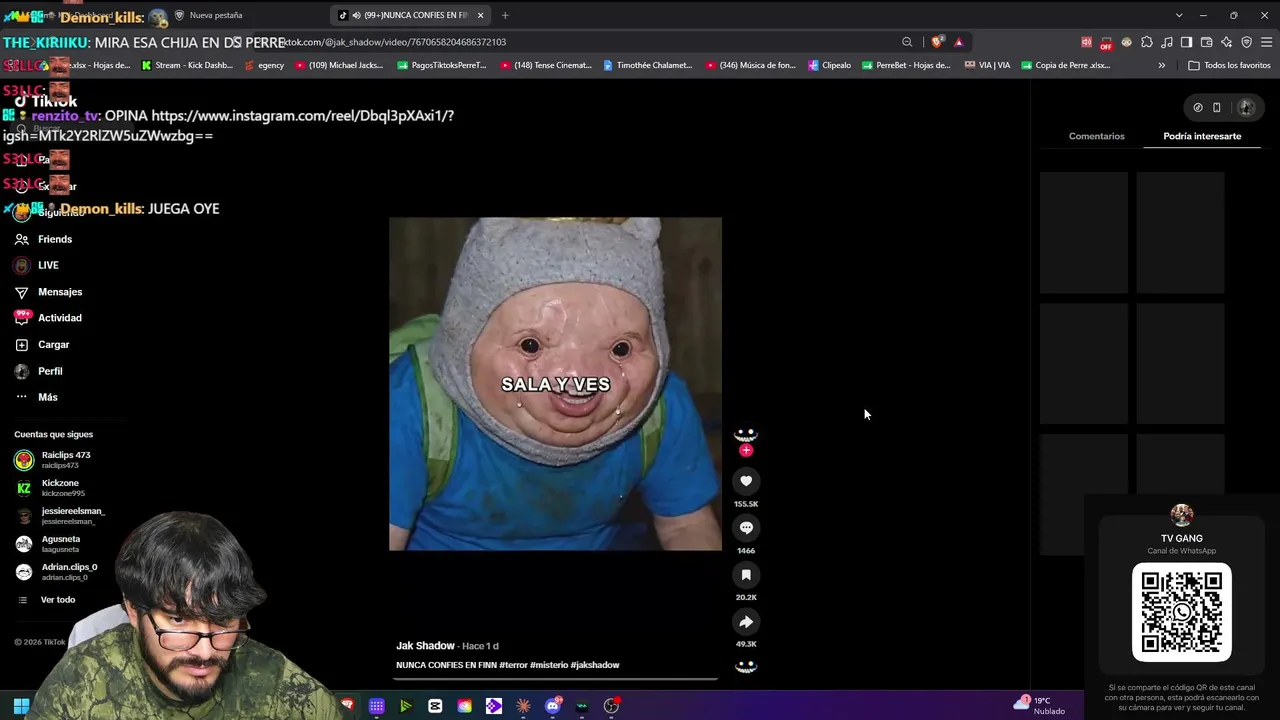
Task: Open the Jak Shadow author avatar
Action: point(746,435)
